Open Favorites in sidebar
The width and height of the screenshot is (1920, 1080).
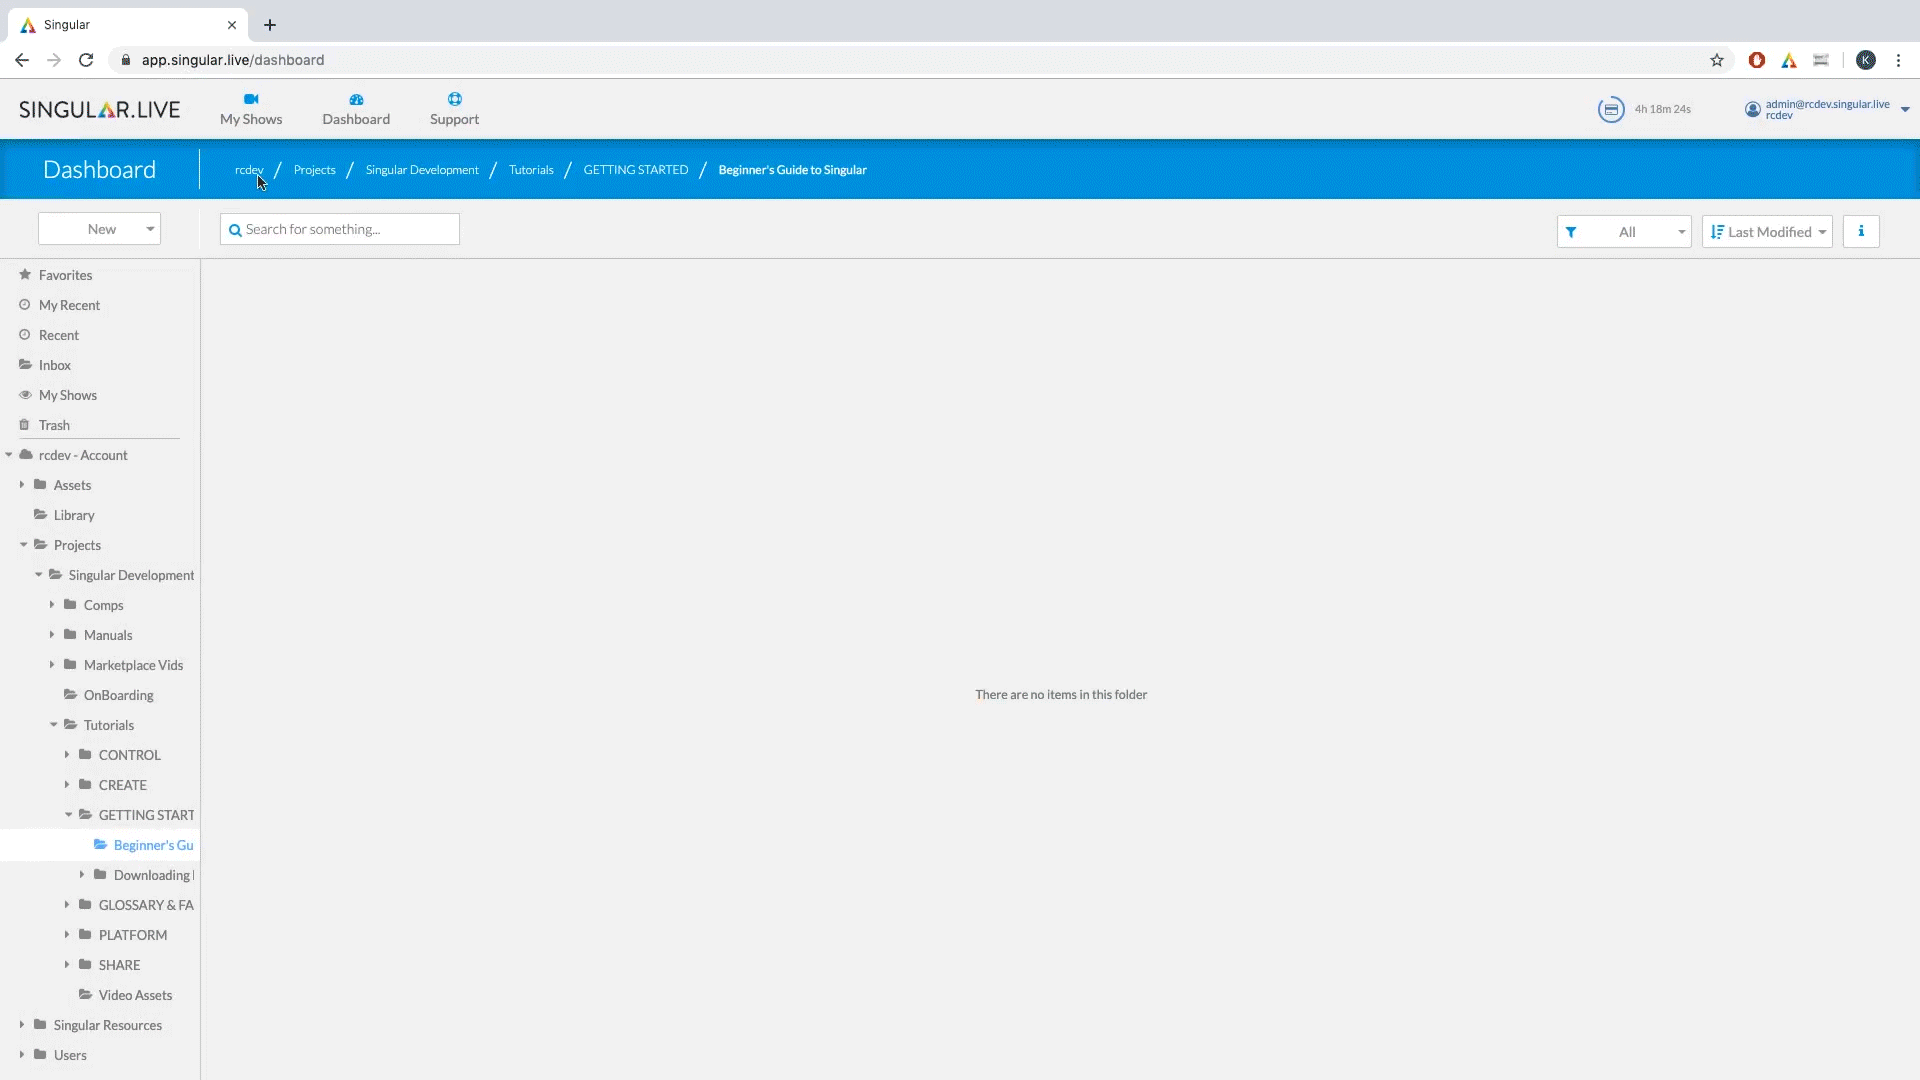[65, 275]
